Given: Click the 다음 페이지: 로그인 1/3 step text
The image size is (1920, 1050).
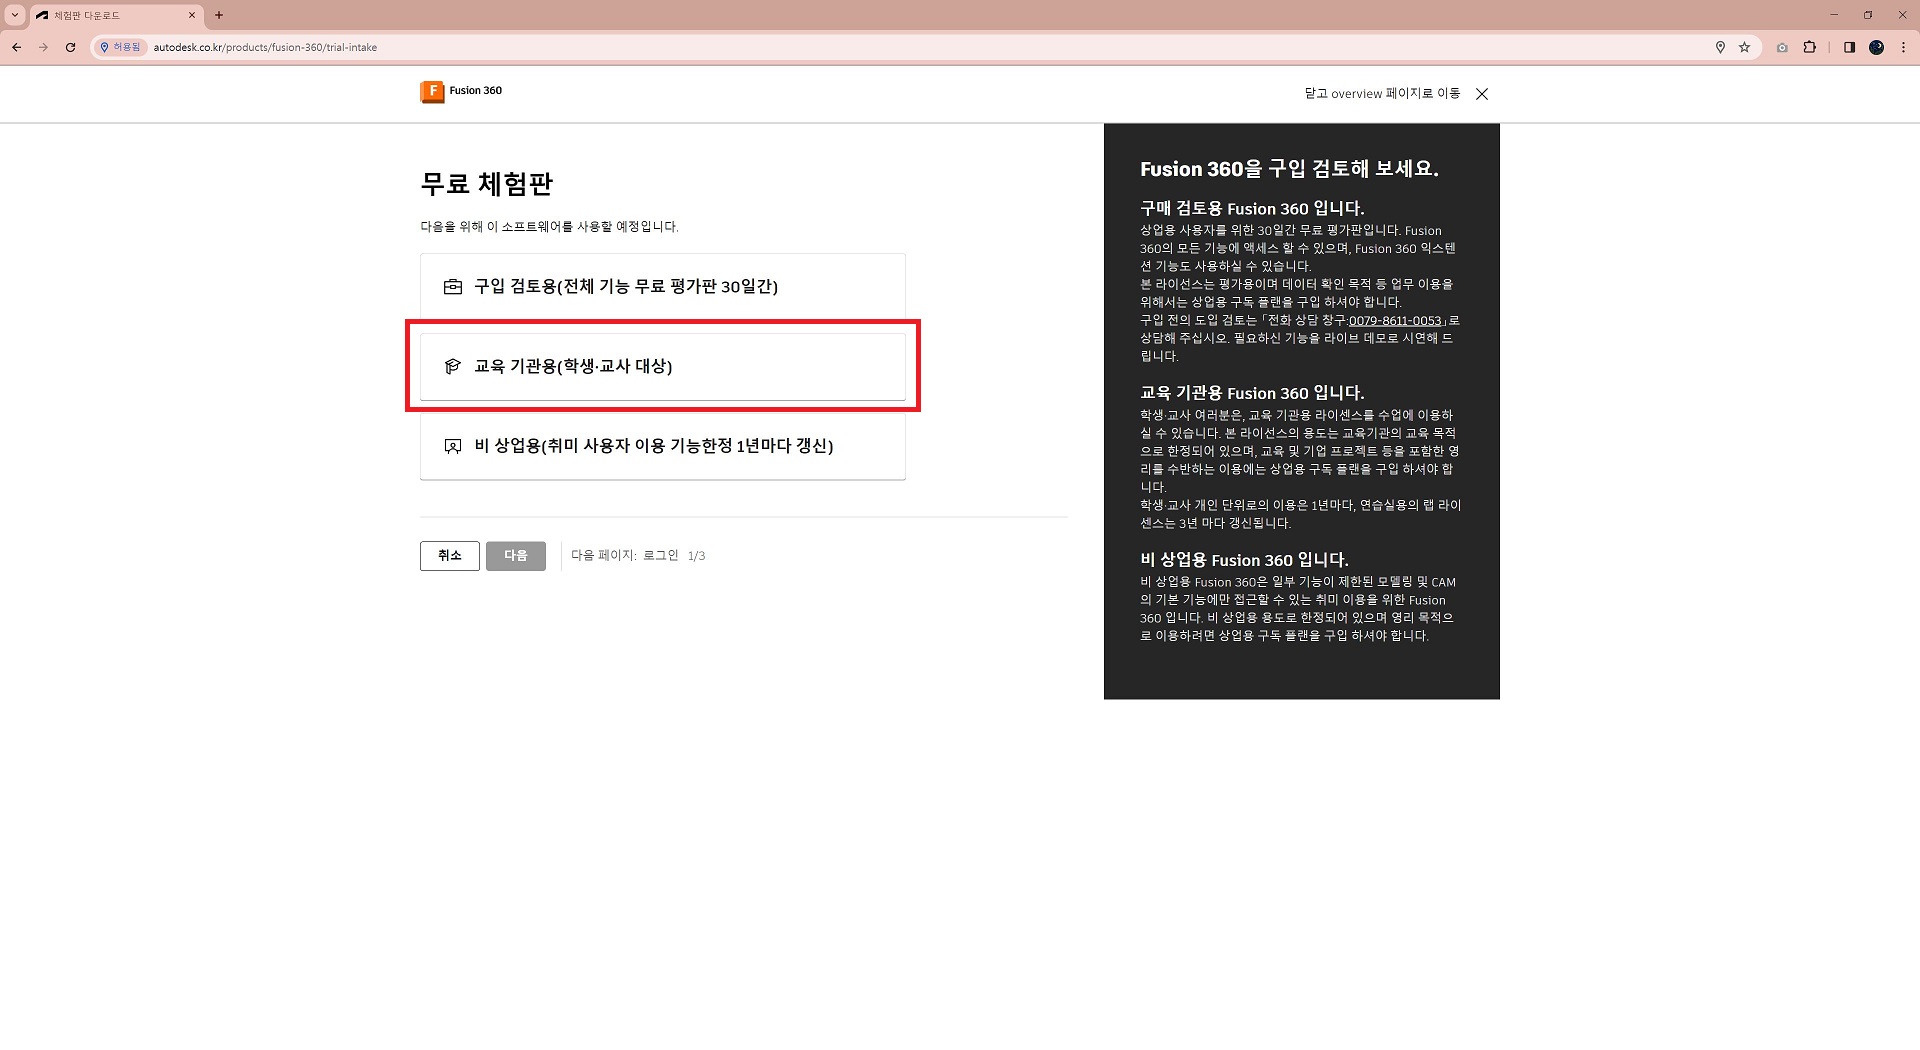Looking at the screenshot, I should 638,556.
